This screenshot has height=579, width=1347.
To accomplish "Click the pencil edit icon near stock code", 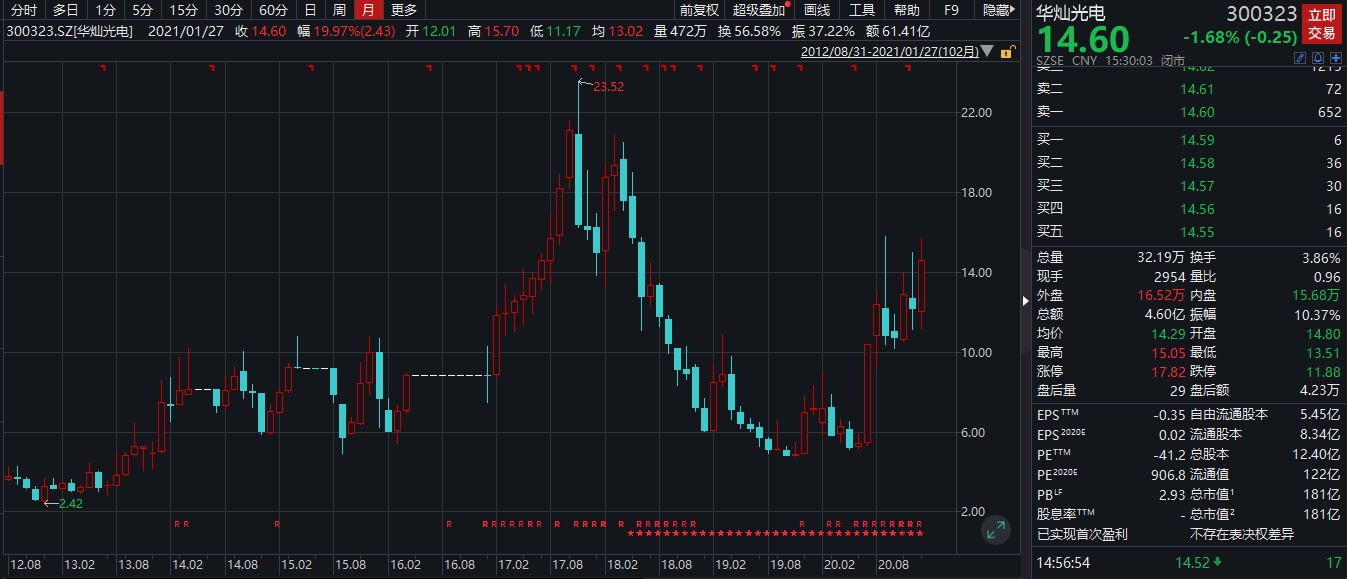I will [x=1301, y=60].
